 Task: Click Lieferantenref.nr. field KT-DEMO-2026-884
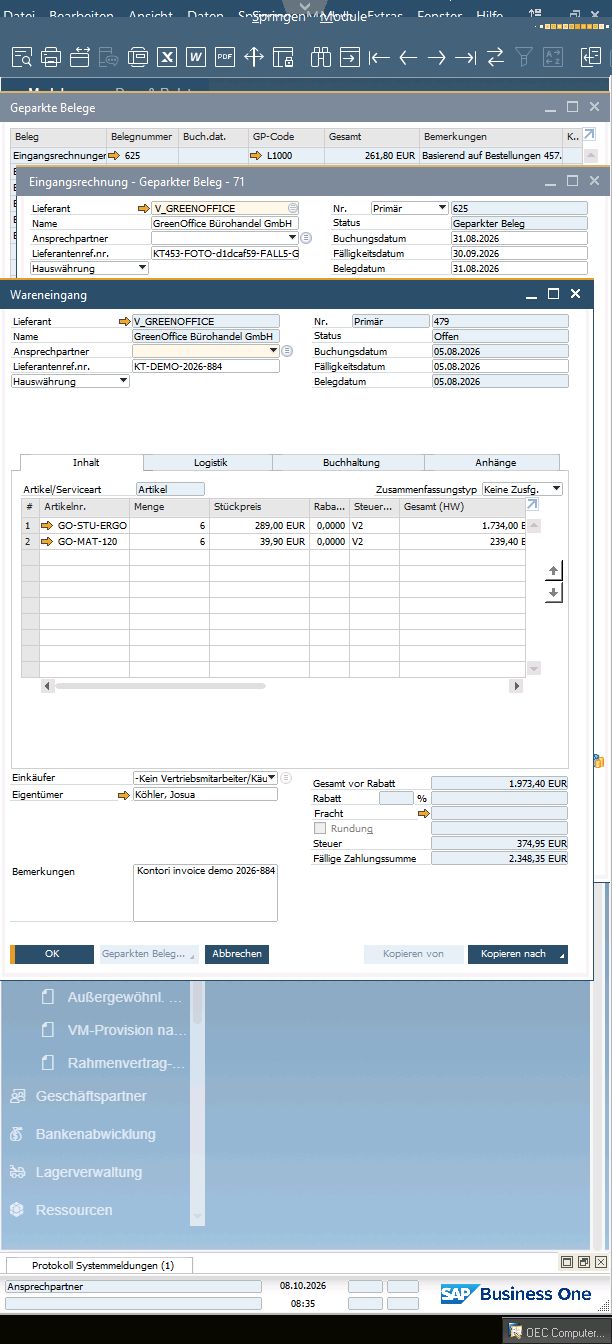point(205,367)
